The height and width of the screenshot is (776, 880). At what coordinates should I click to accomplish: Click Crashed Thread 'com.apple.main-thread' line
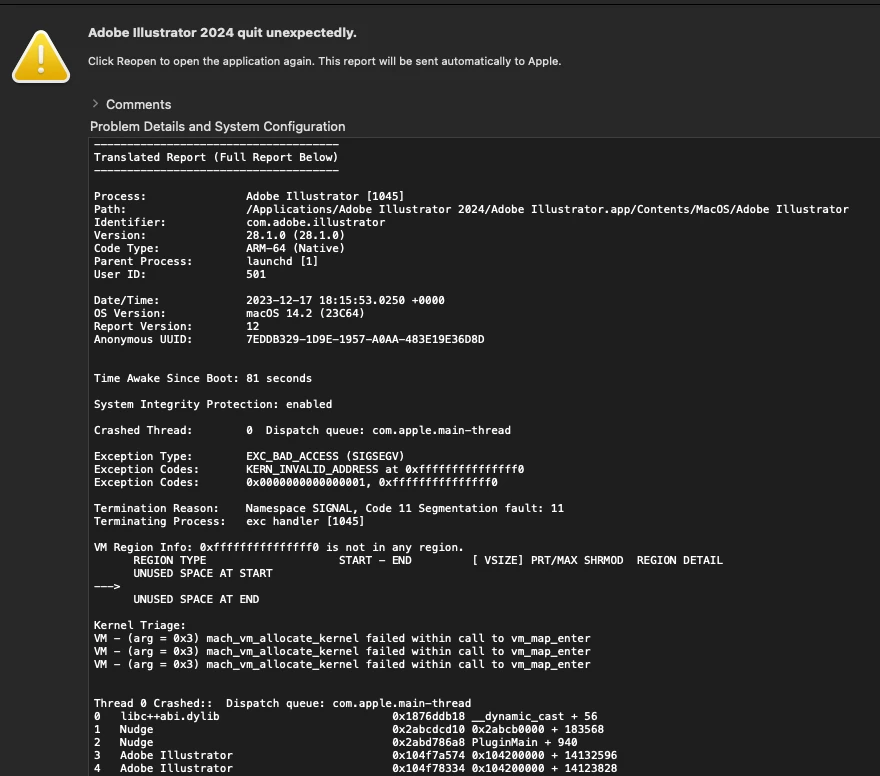(x=302, y=430)
